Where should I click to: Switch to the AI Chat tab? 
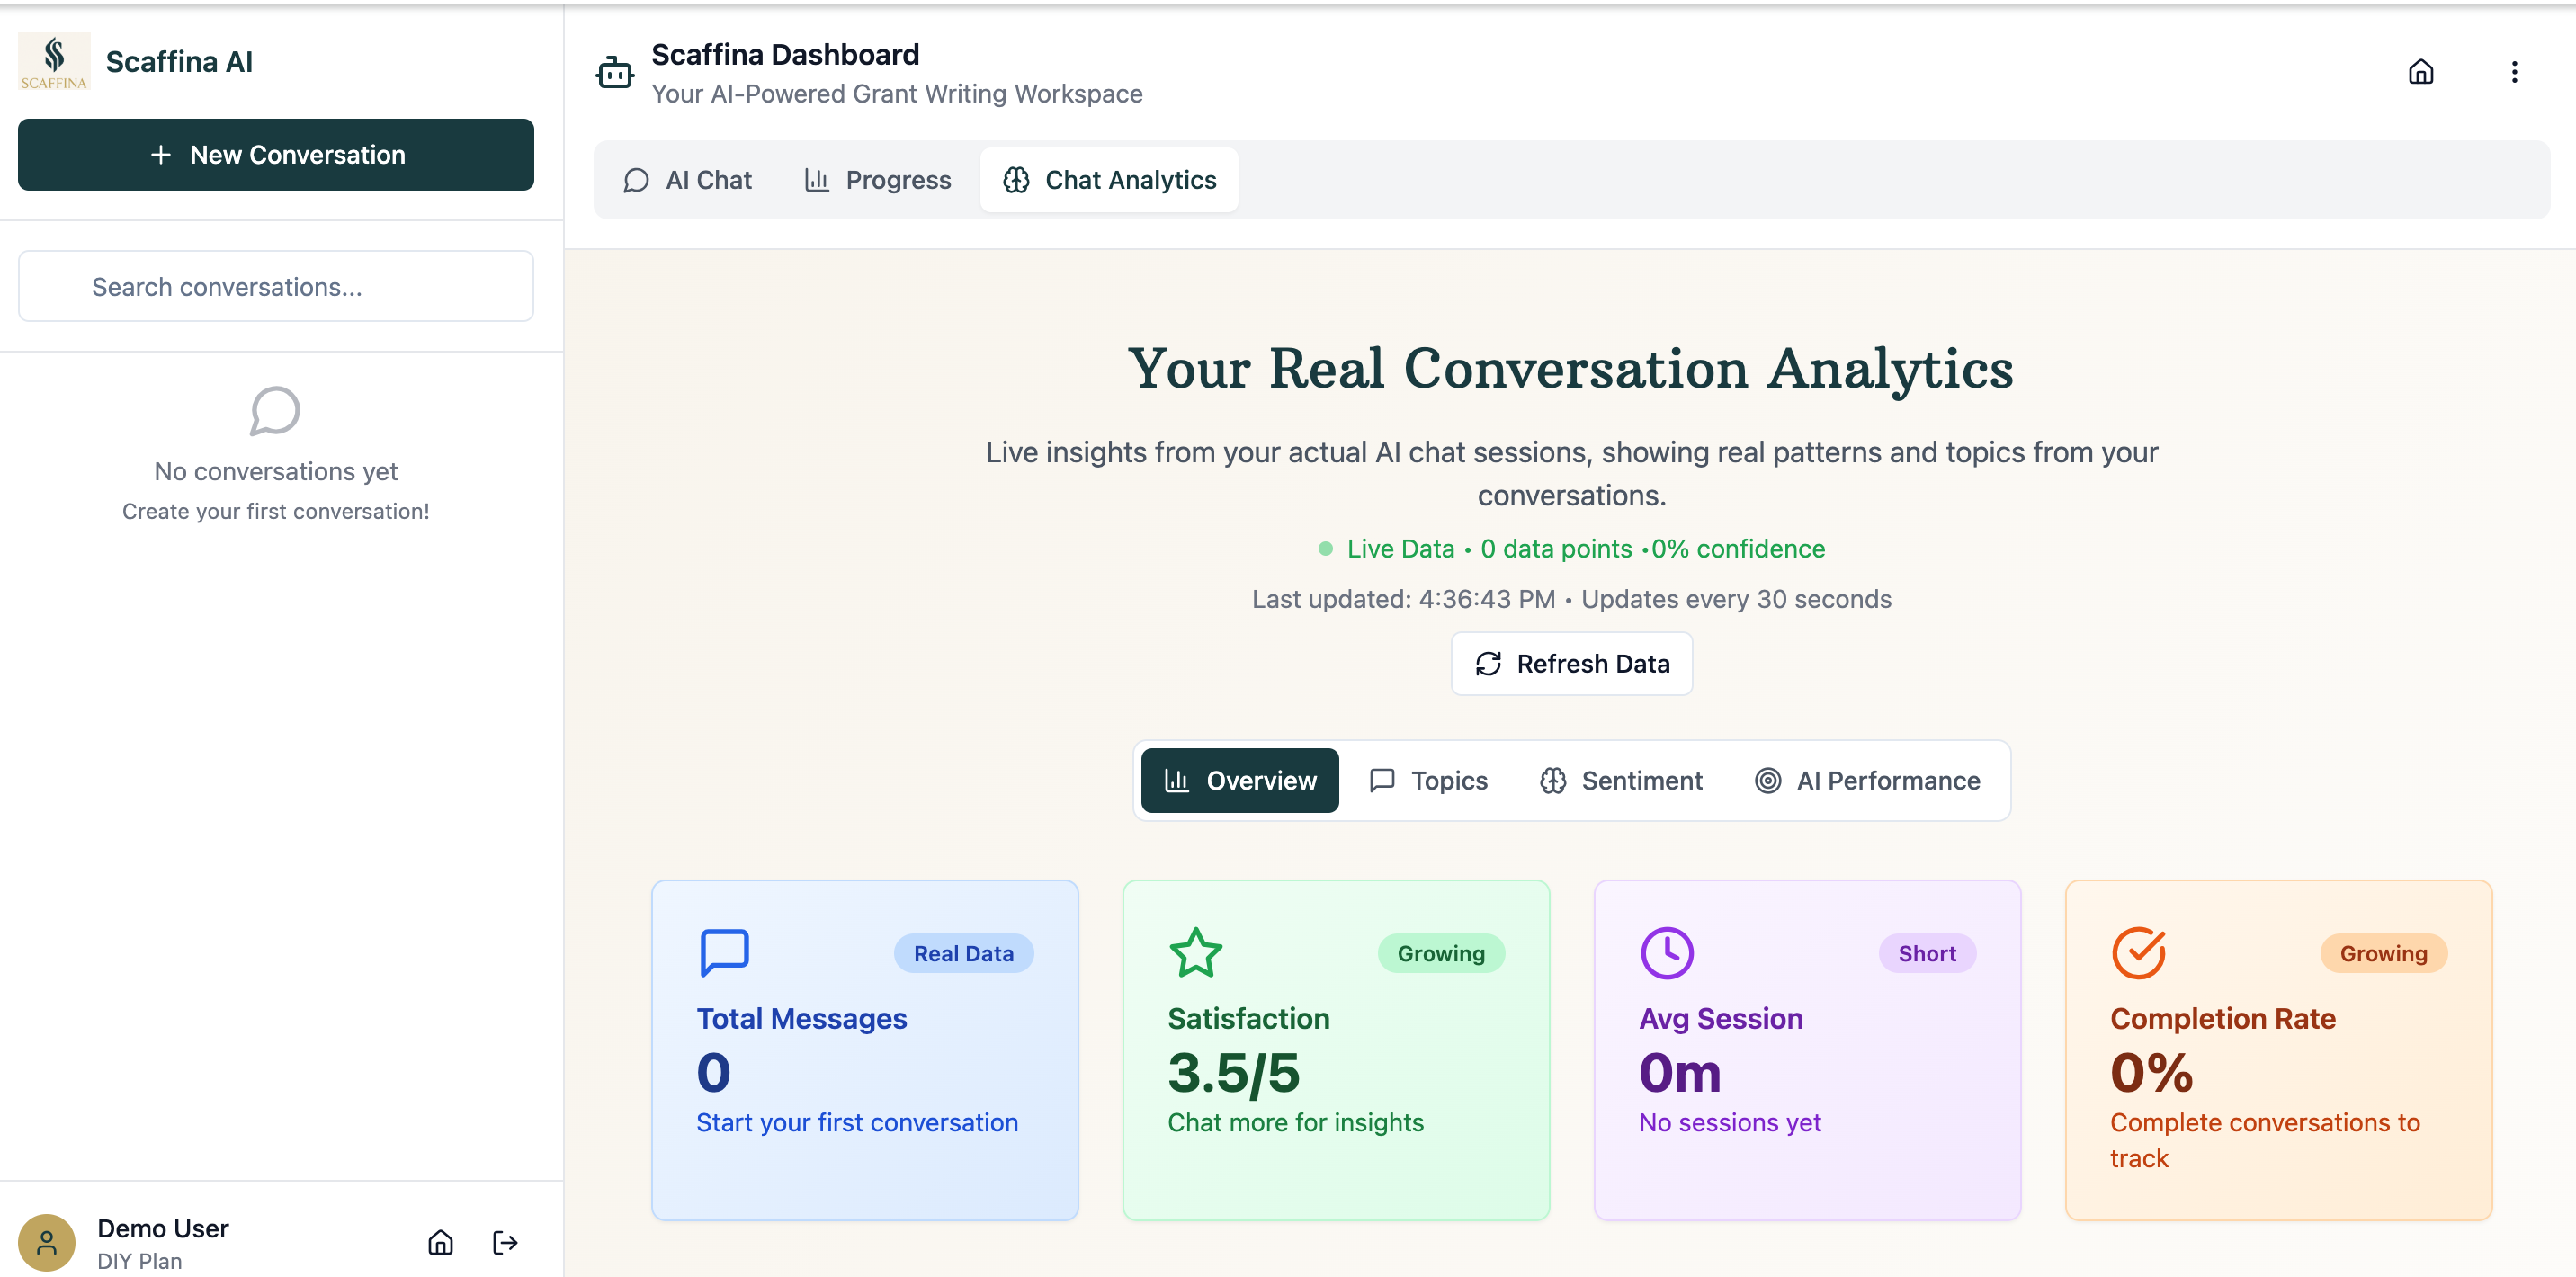(687, 180)
